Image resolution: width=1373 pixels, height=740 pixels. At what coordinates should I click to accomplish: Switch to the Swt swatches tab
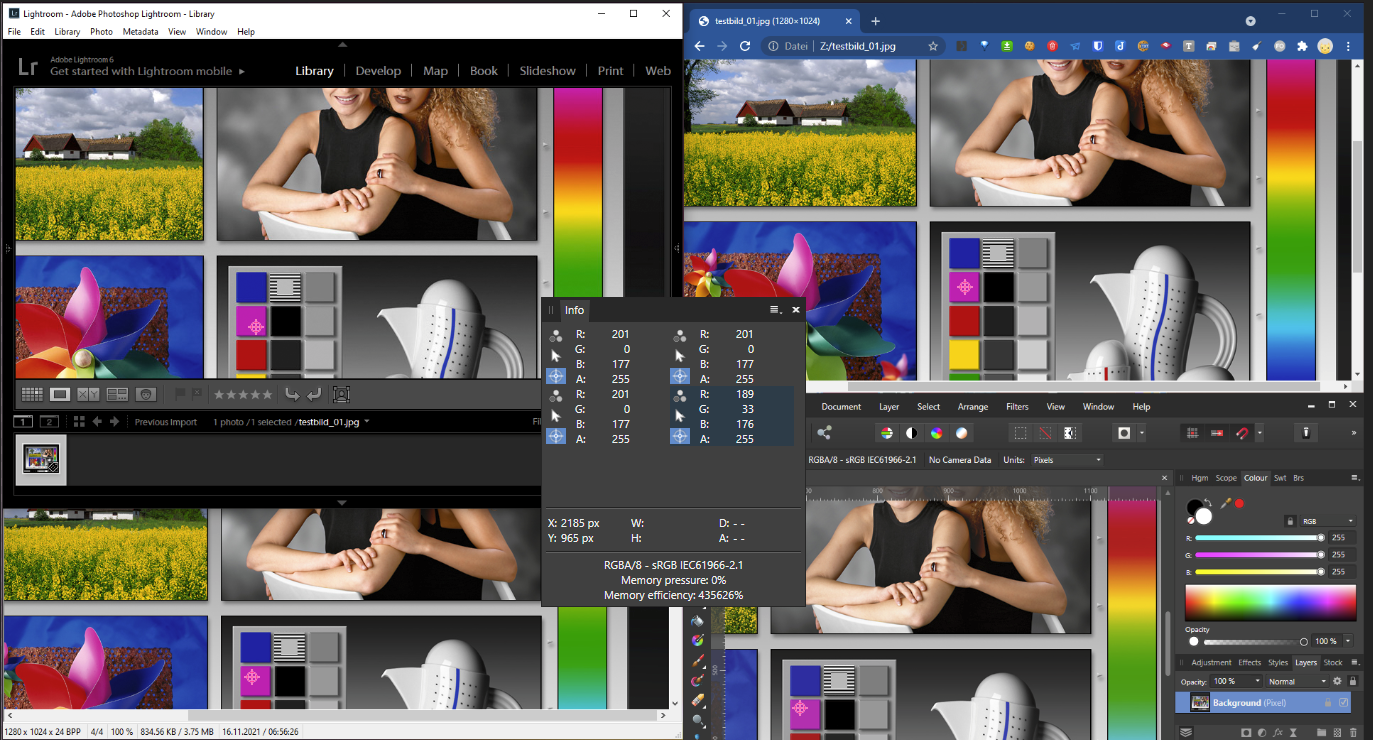1280,478
